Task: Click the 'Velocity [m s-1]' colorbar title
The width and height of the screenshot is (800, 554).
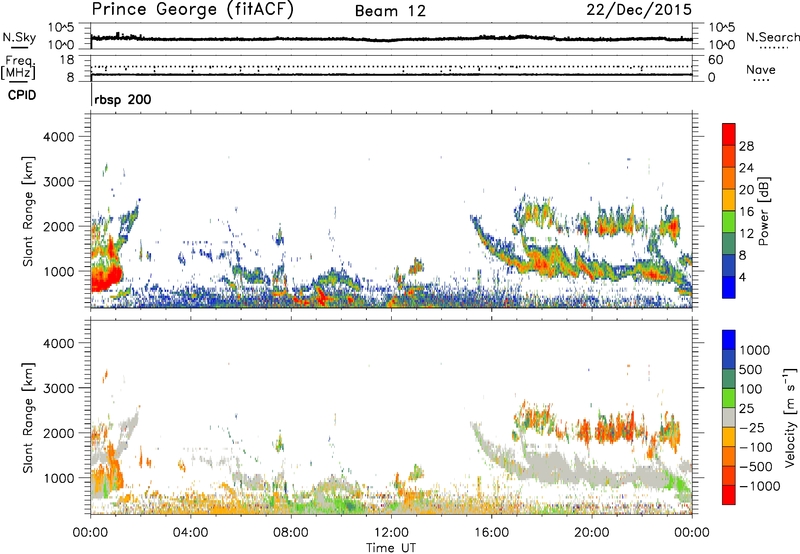Action: coord(790,417)
